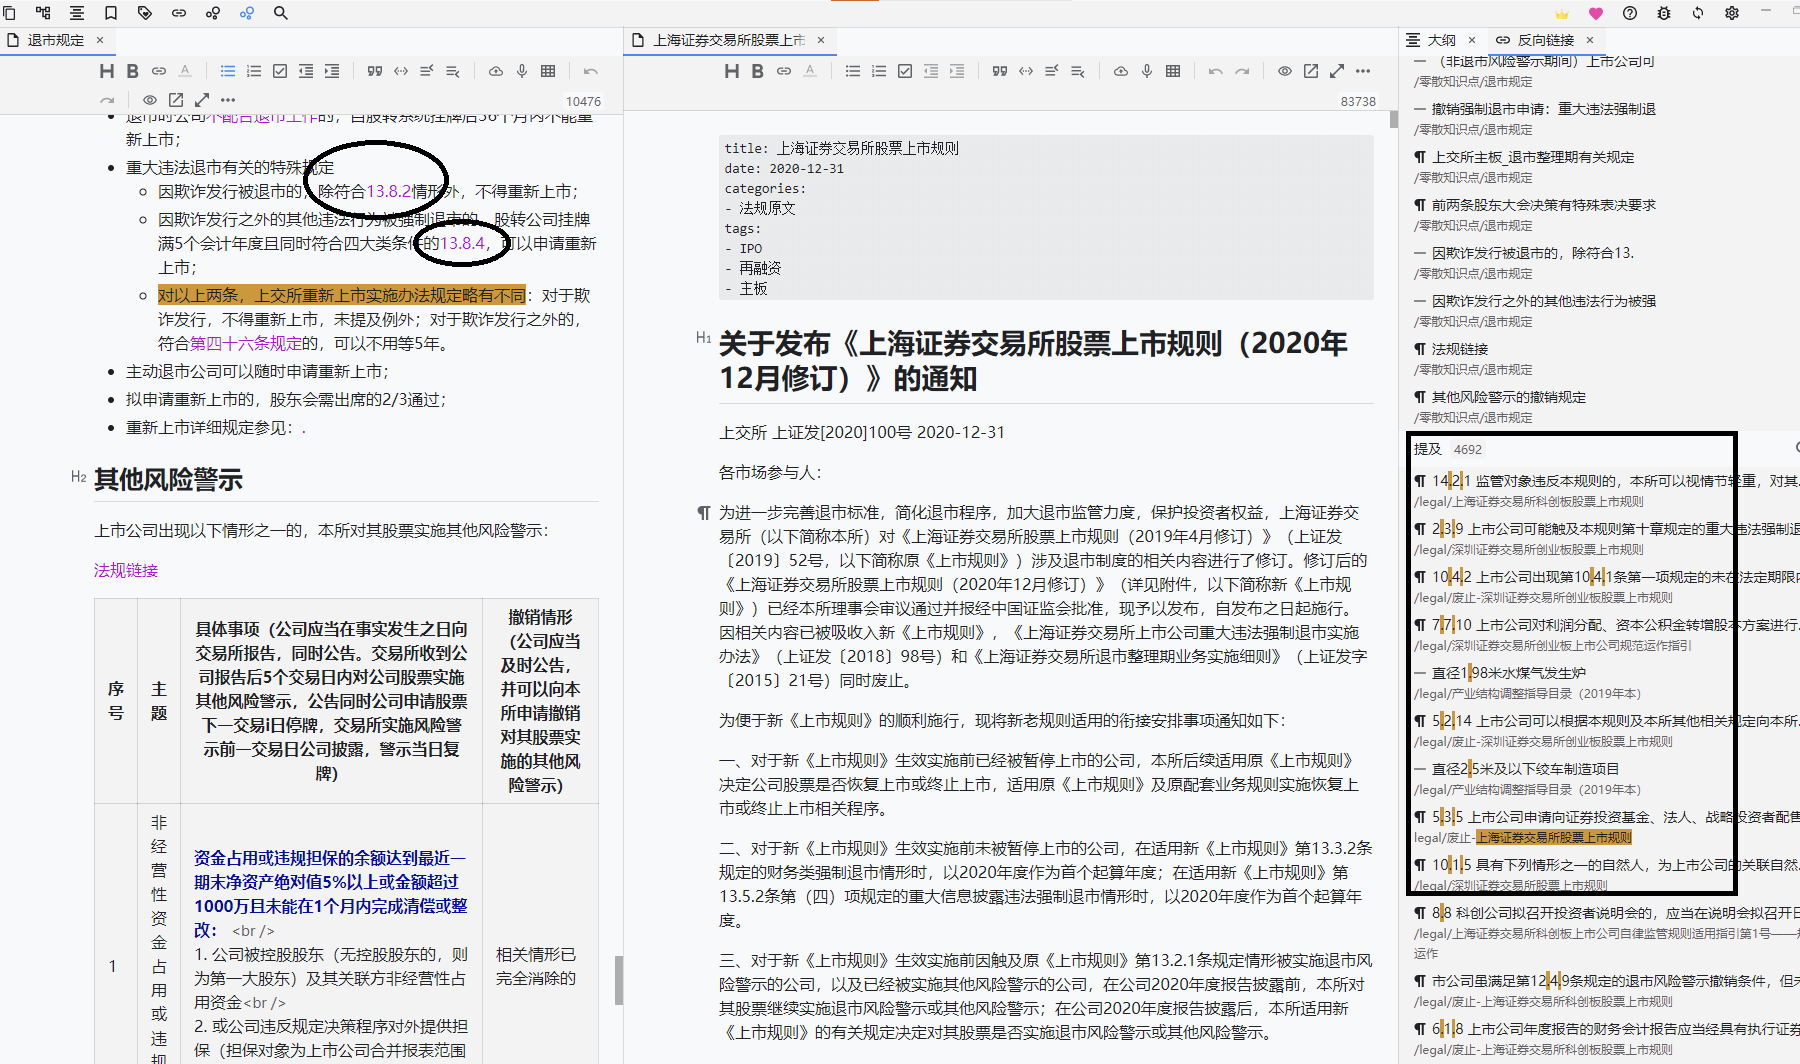Click the 法规链接 hyperlink
The image size is (1800, 1064).
pos(125,570)
